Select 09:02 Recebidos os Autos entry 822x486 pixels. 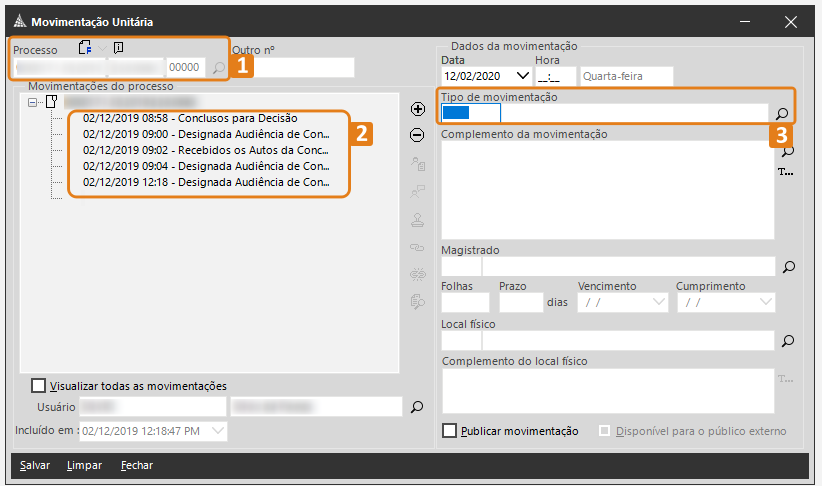coord(205,150)
